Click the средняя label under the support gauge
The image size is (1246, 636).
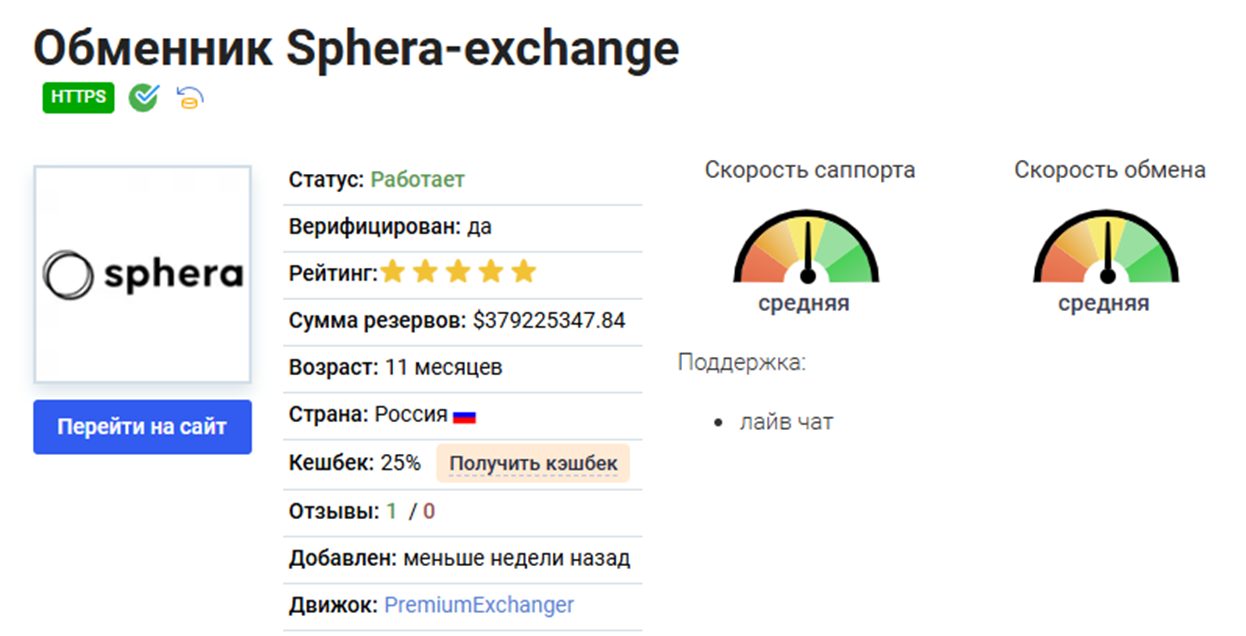(807, 302)
